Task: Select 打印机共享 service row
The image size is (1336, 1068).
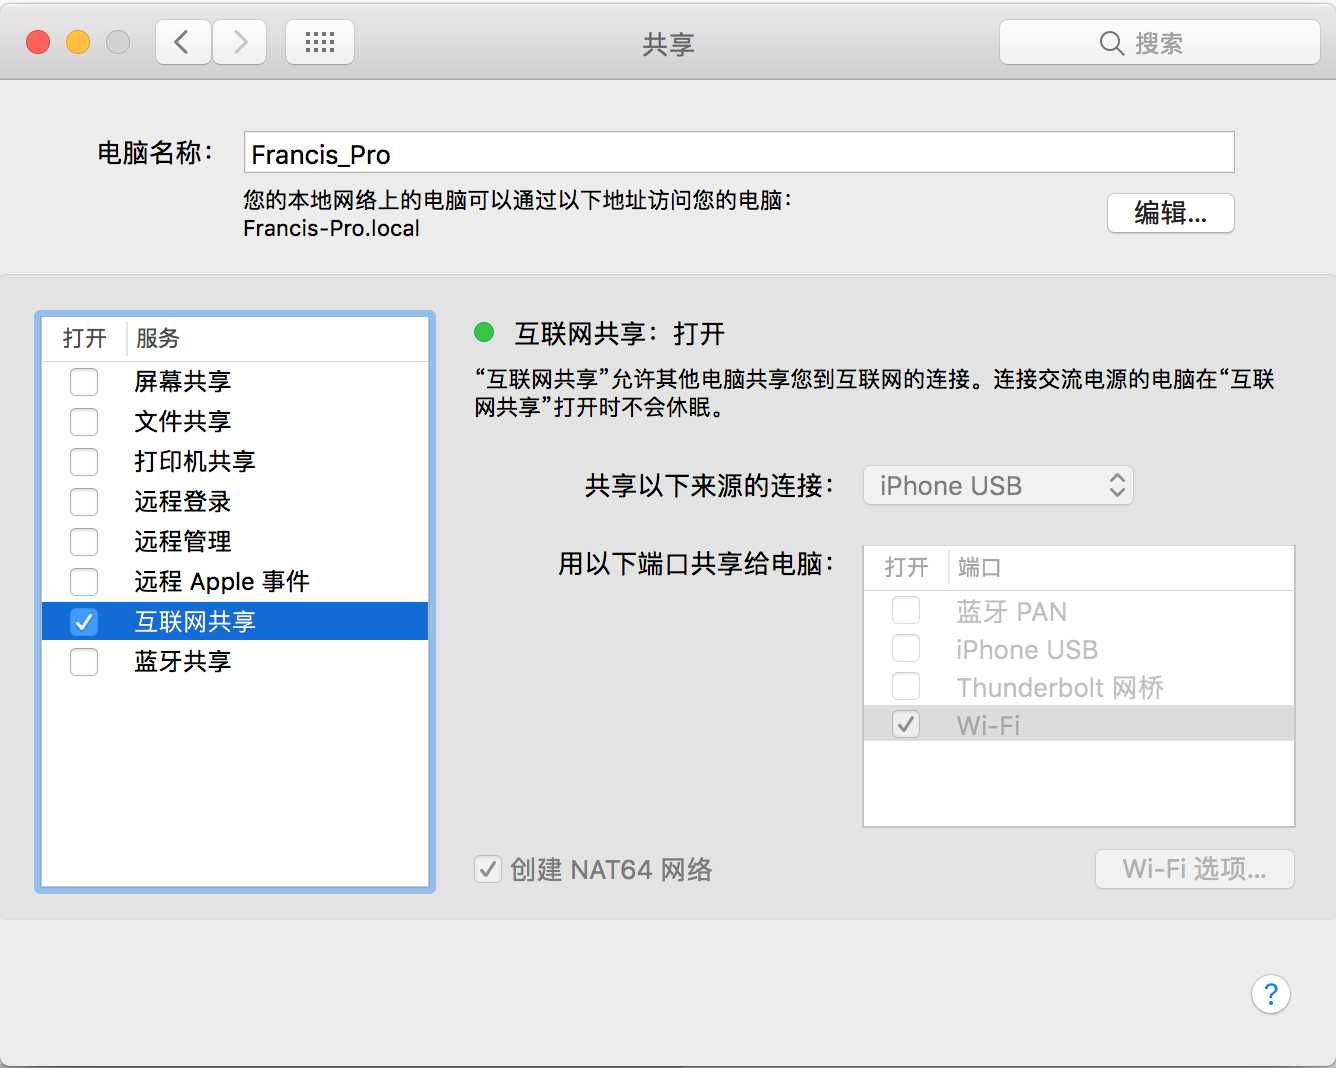Action: (235, 461)
